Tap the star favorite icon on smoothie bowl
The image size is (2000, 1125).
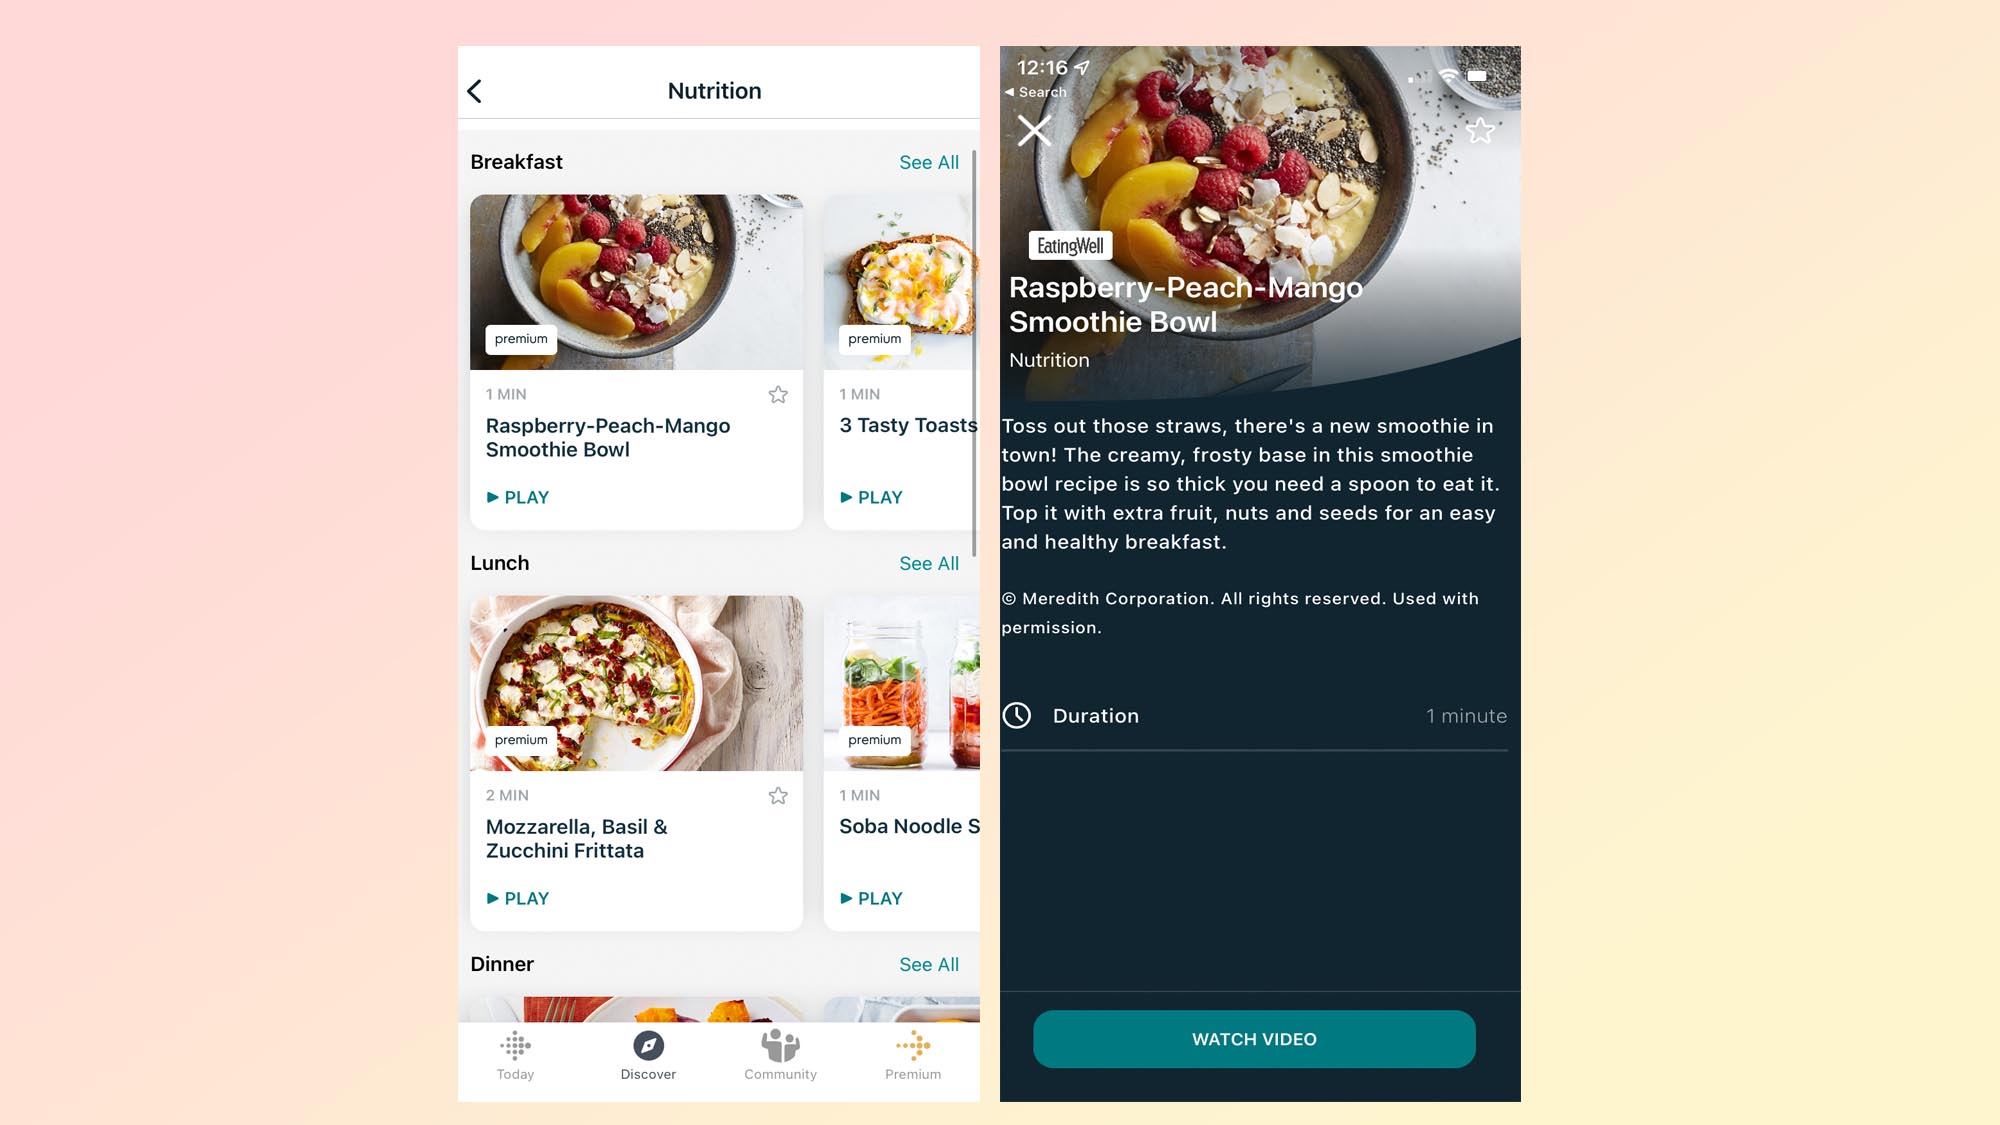click(777, 394)
